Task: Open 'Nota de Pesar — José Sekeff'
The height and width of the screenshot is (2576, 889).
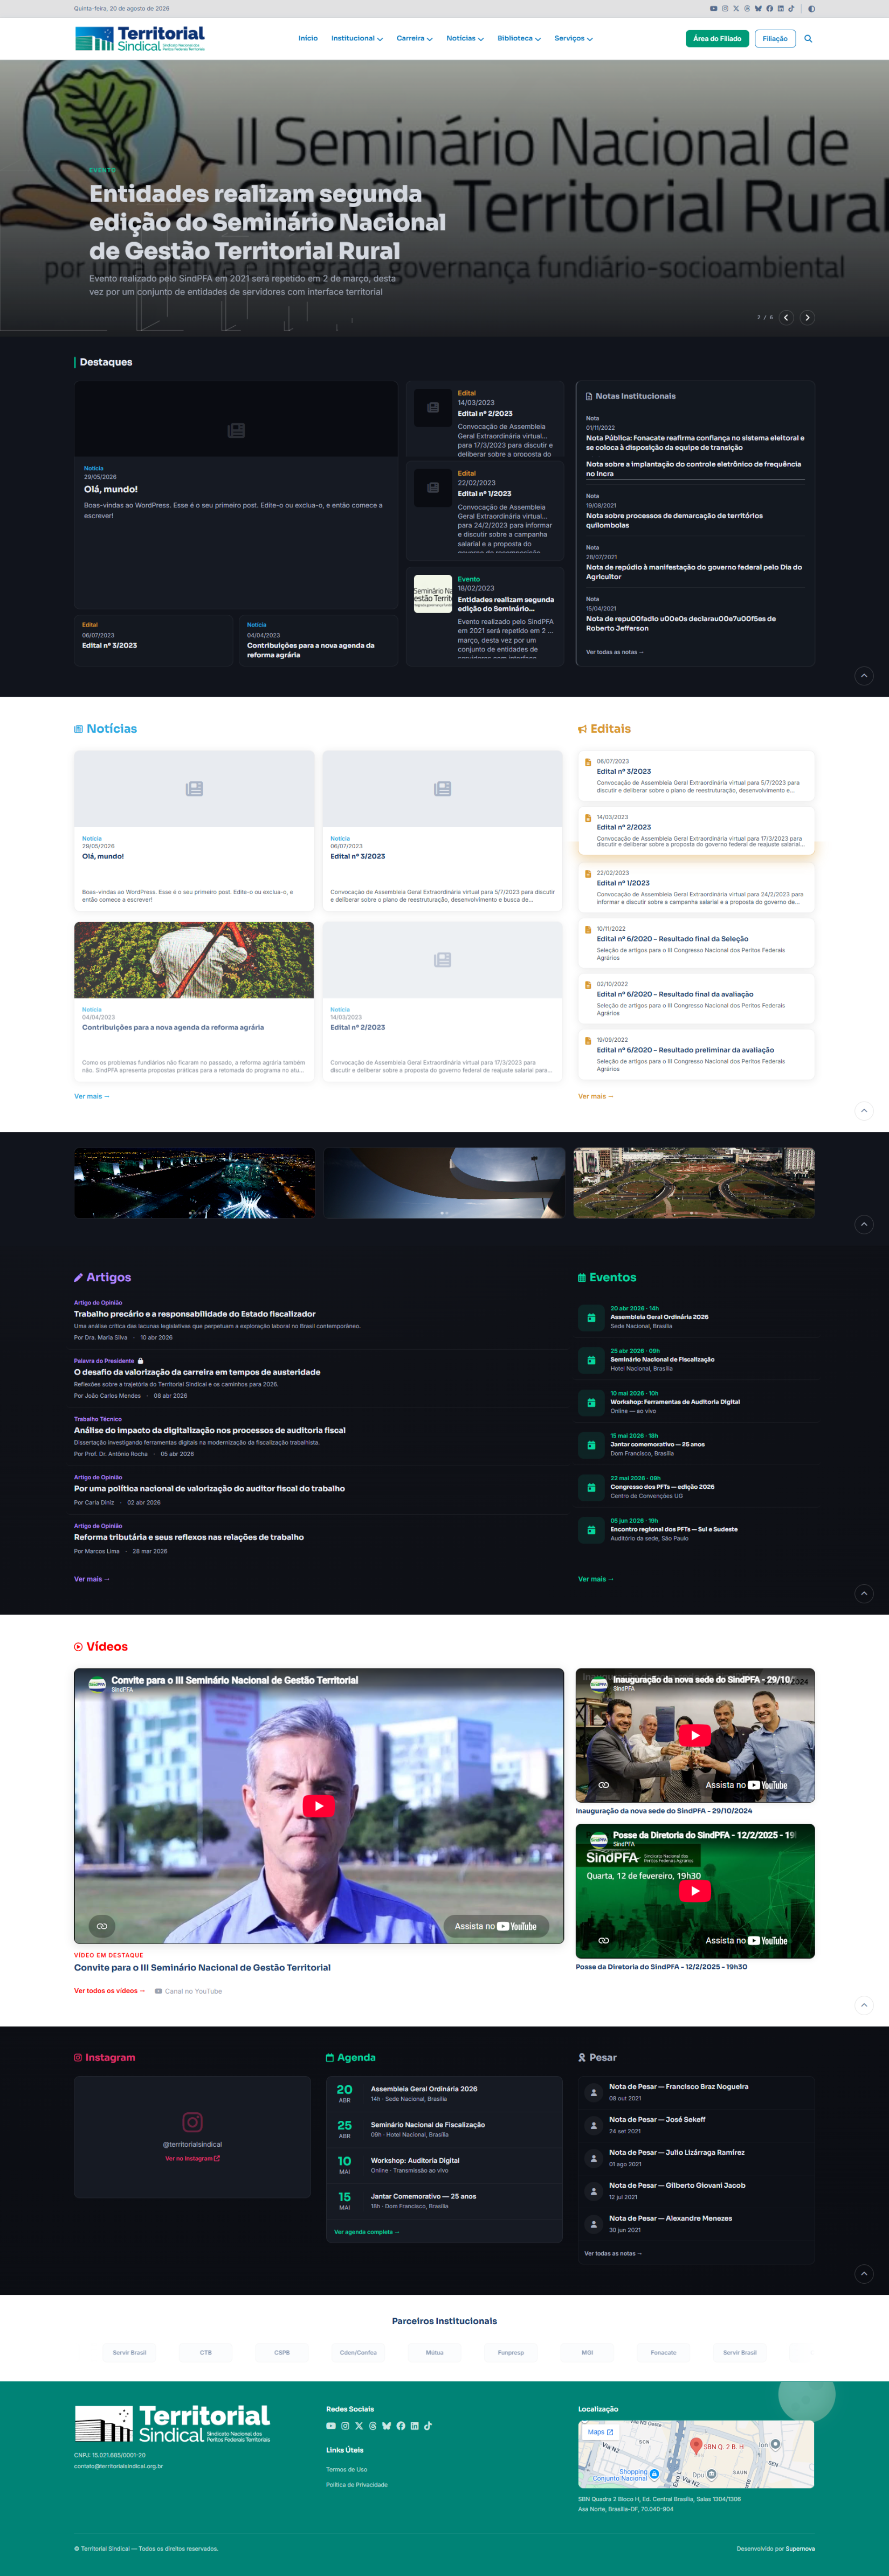Action: point(657,2119)
